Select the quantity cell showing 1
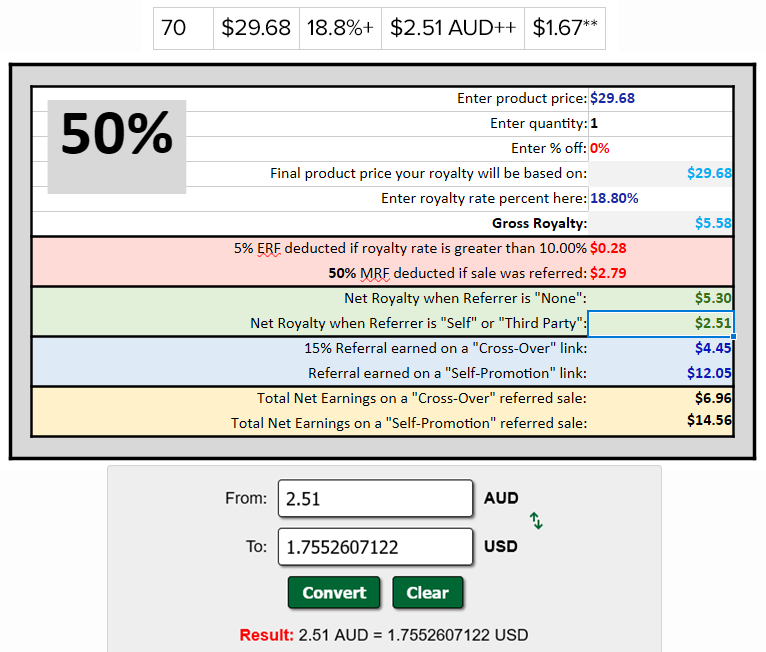 (660, 124)
